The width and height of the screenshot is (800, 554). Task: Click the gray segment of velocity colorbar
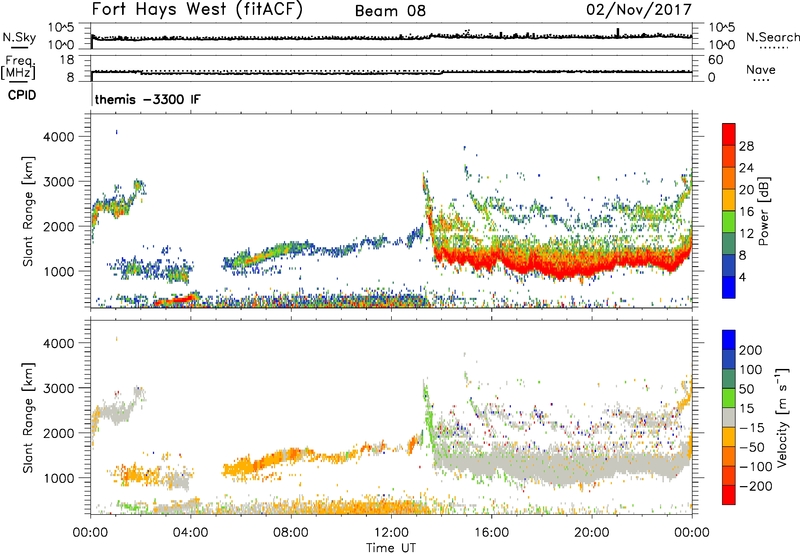pos(729,417)
